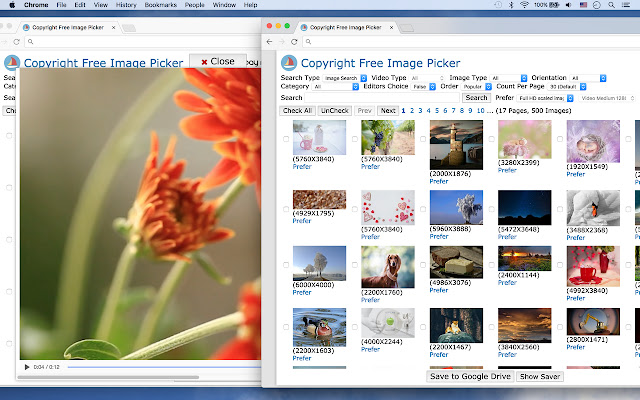Click Prefer under the 5960X3888 frosty tree image
This screenshot has width=640, height=400.
[x=439, y=236]
